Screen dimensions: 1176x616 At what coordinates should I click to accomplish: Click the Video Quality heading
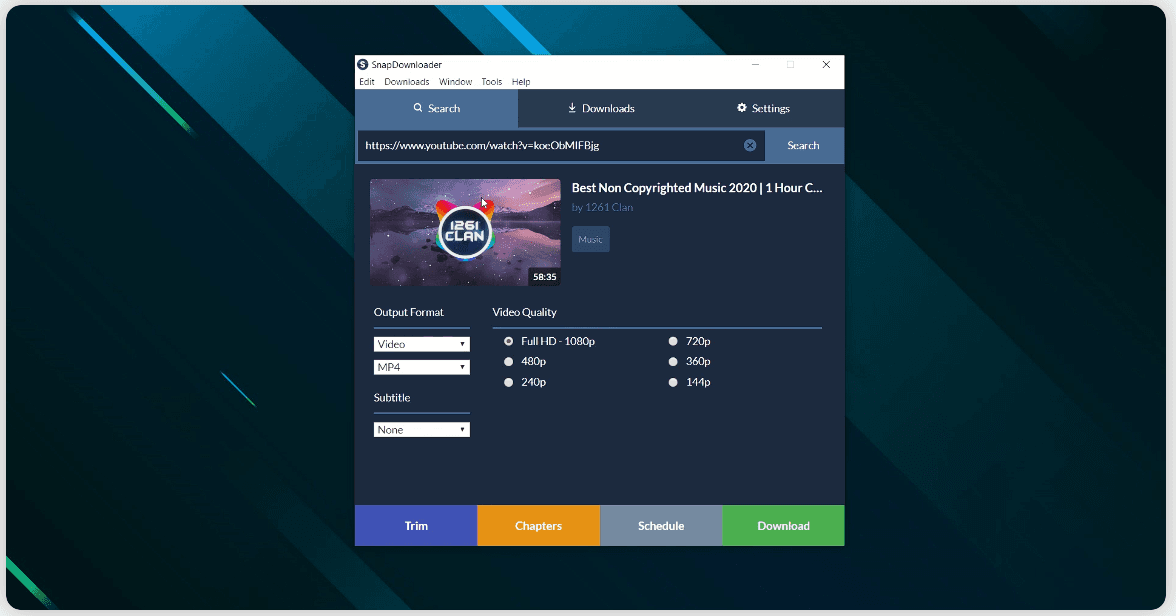coord(524,312)
